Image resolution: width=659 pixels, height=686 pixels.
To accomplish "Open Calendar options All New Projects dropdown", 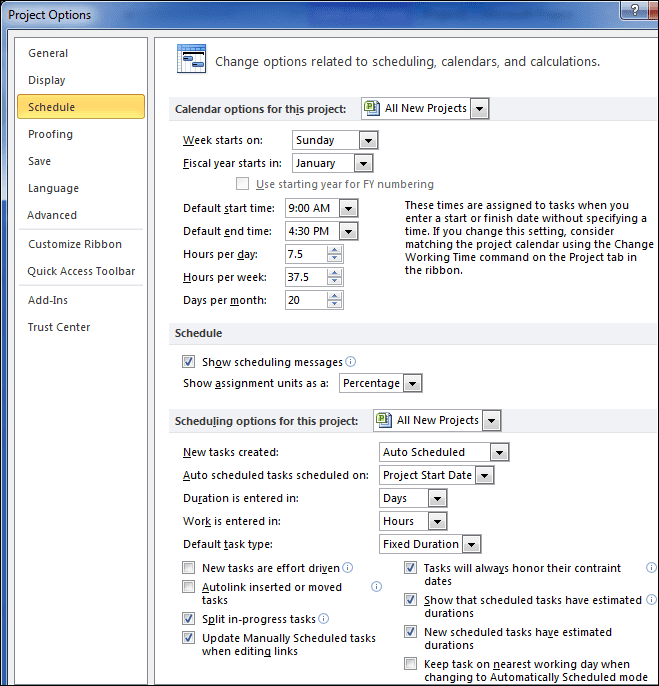I will [x=480, y=108].
